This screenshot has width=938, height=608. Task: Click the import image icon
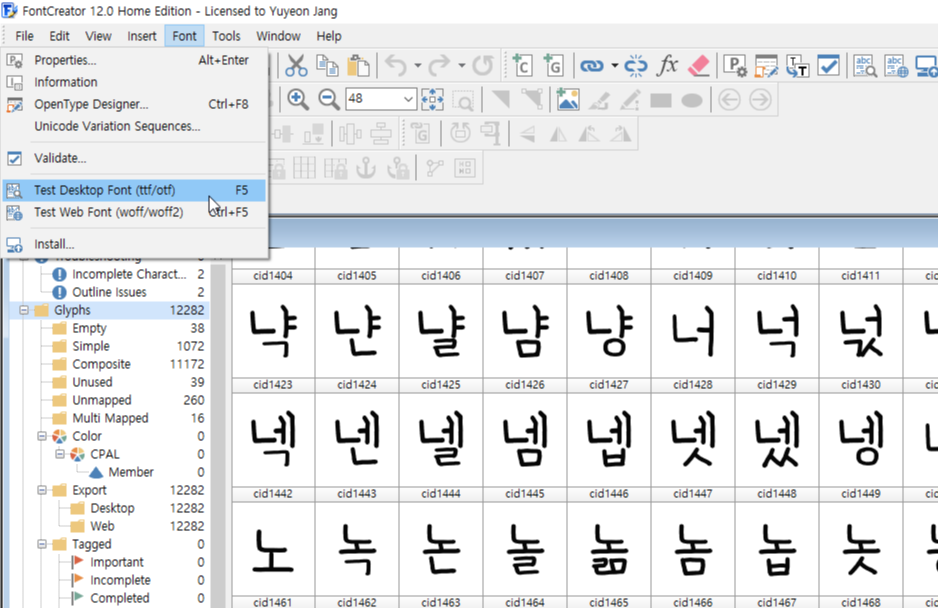568,100
